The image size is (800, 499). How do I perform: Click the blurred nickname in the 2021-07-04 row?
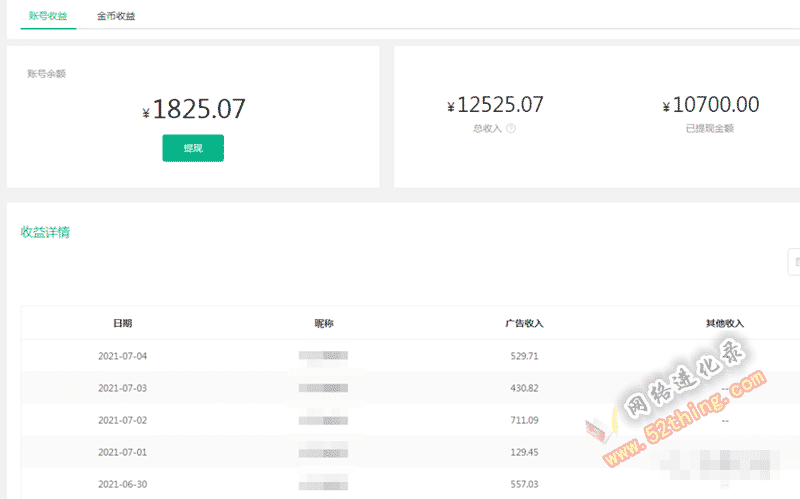coord(323,356)
